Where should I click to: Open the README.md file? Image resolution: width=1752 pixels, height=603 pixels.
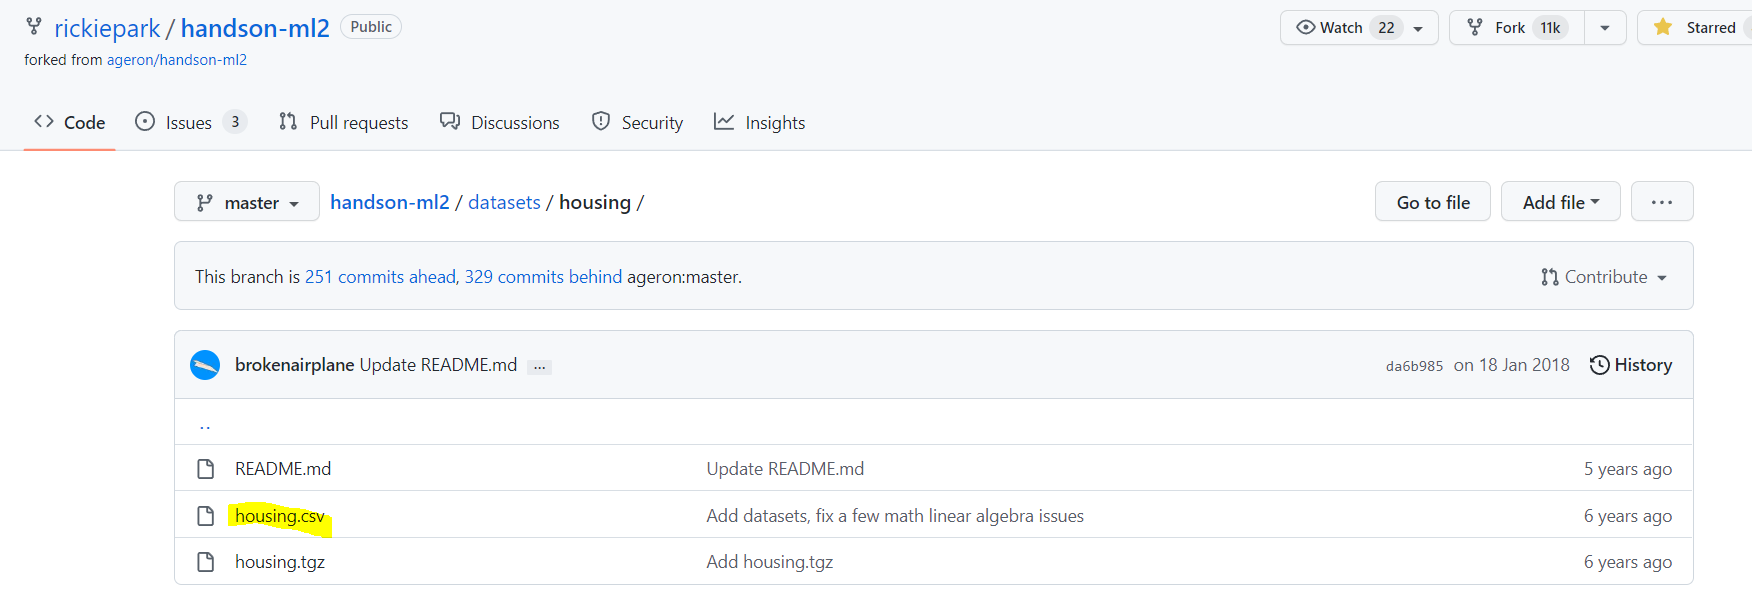tap(283, 469)
